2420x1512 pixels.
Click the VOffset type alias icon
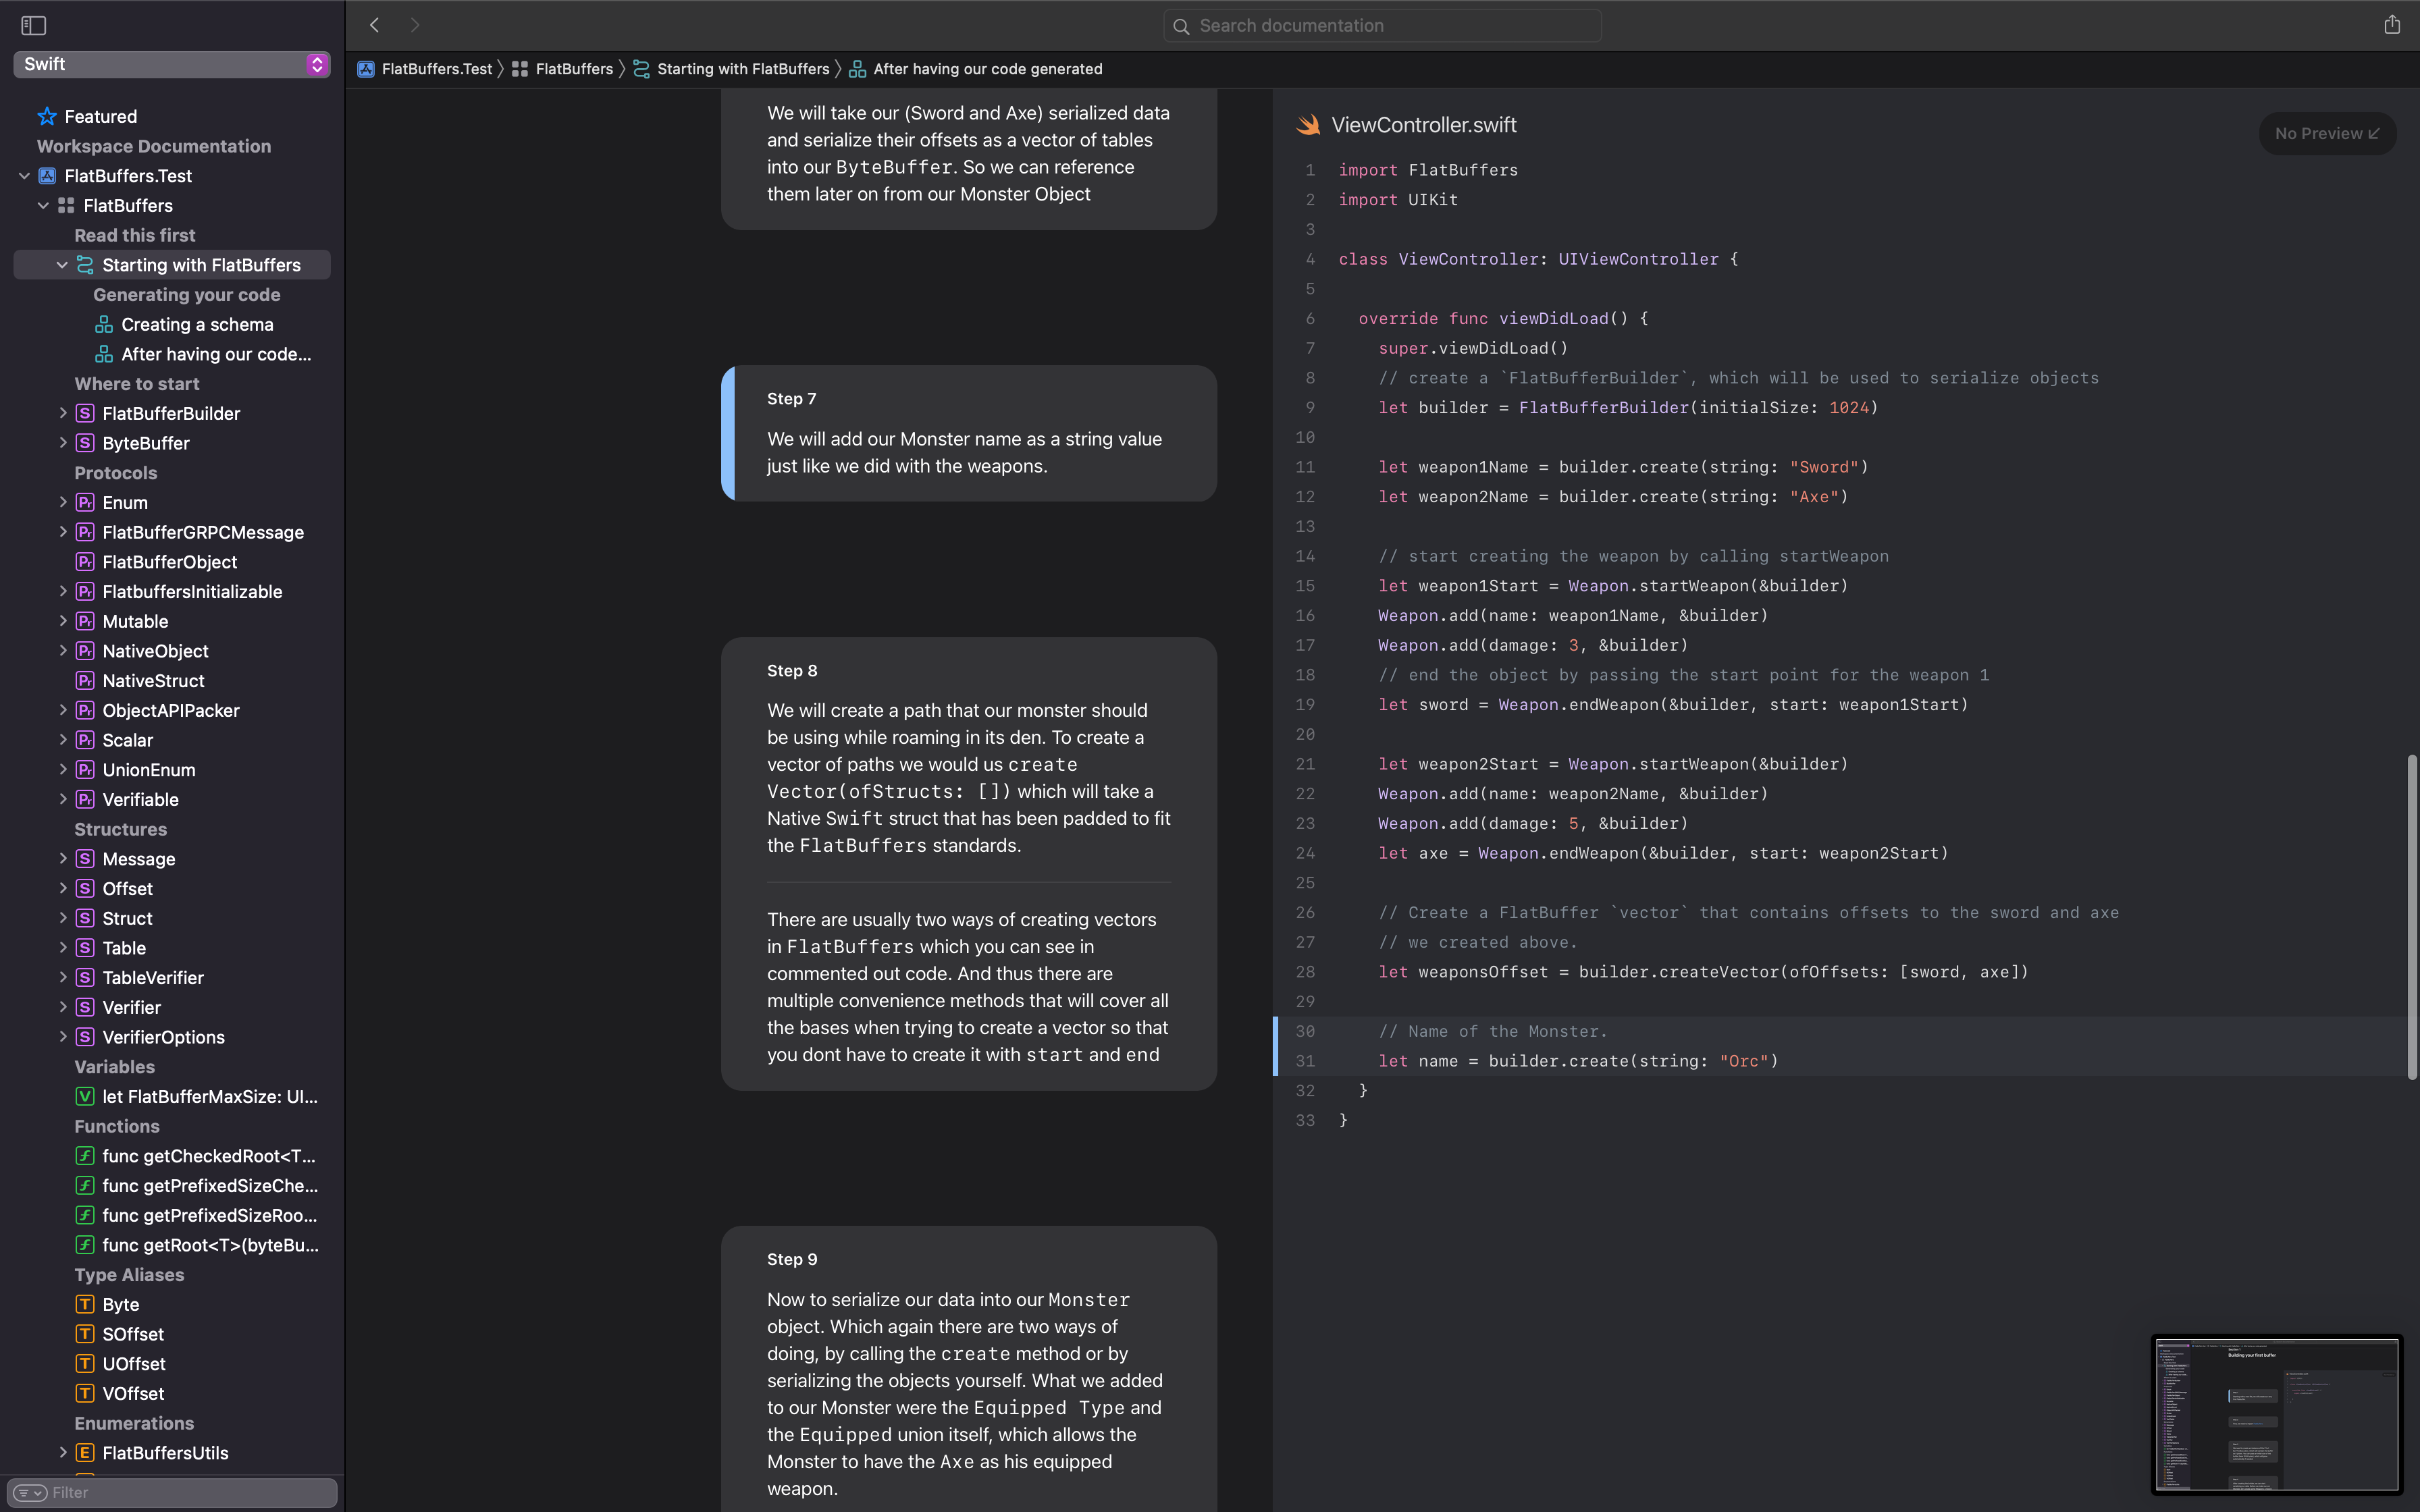[85, 1394]
